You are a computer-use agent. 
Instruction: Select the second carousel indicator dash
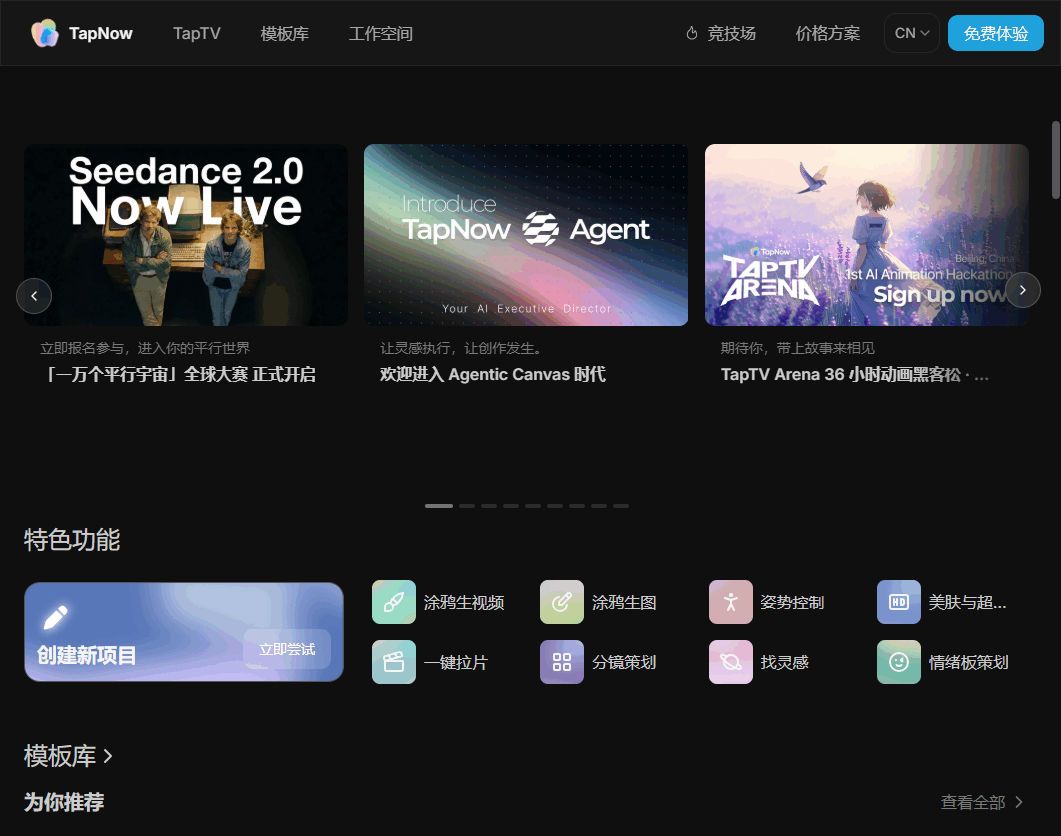(x=467, y=506)
